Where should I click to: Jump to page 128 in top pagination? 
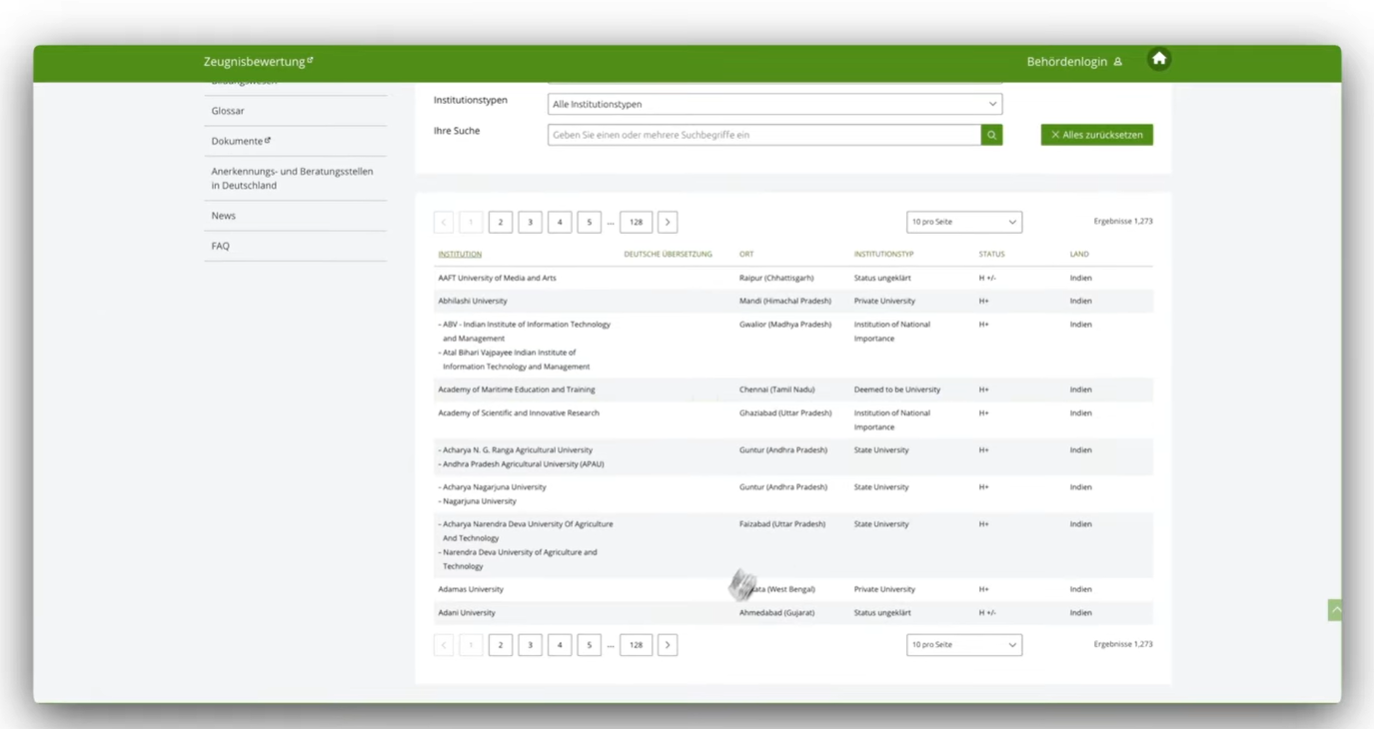(636, 222)
